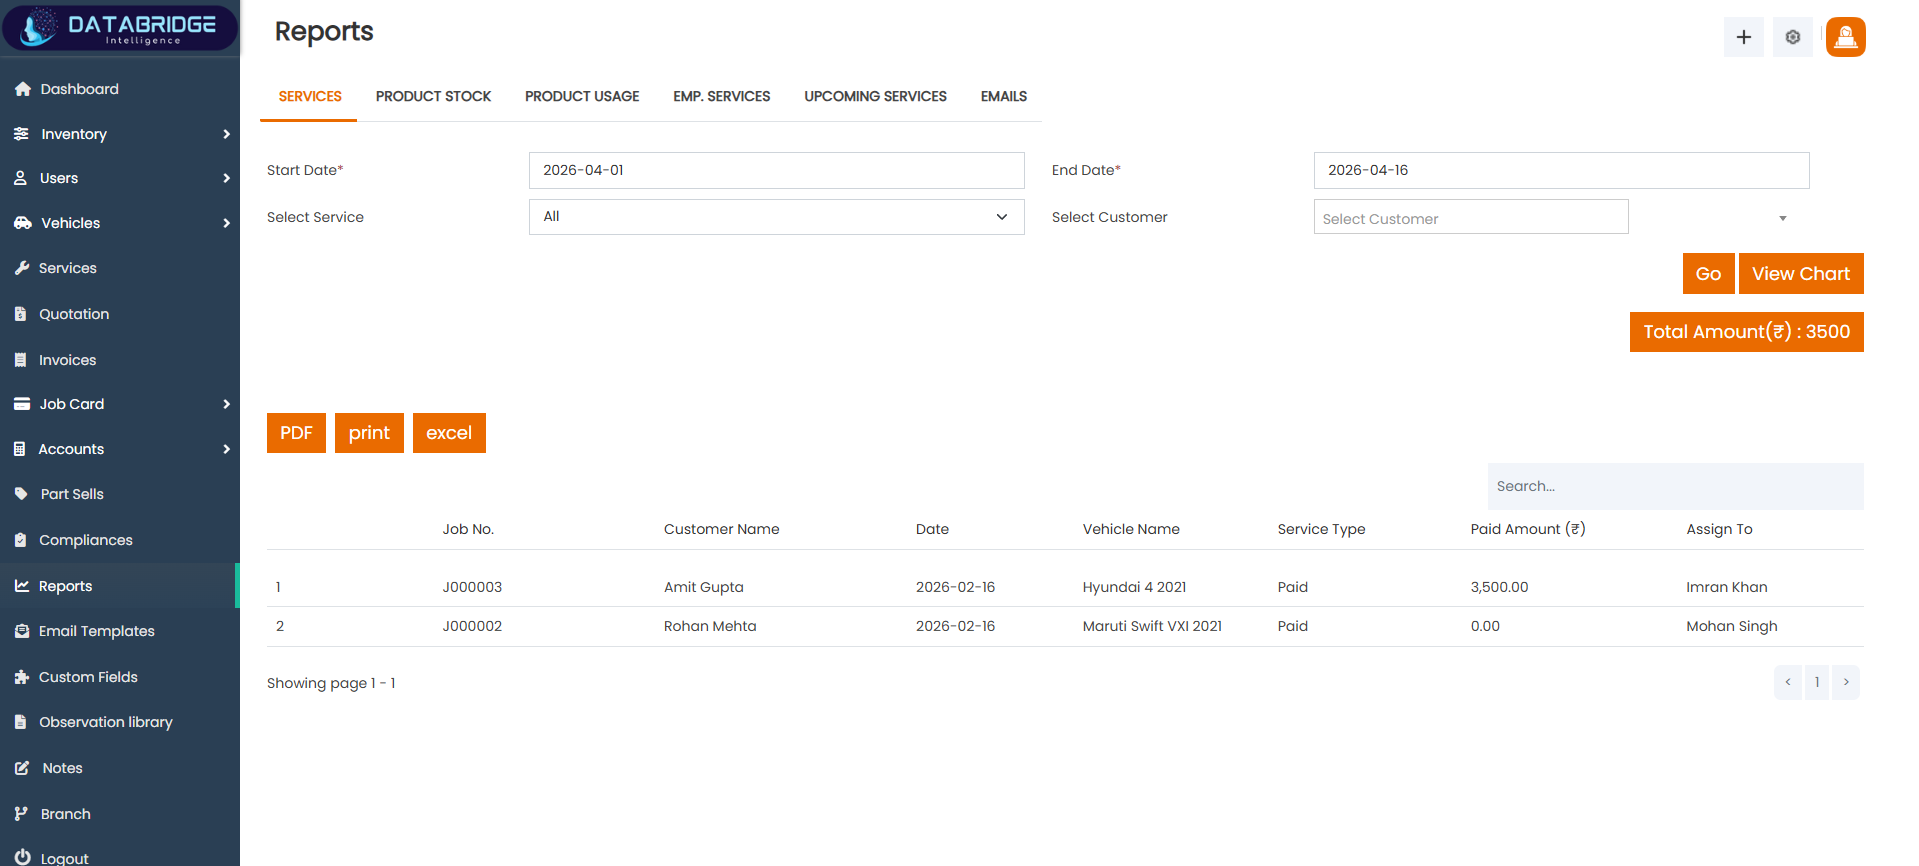Click the plus add icon in header
Viewport: 1919px width, 866px height.
coord(1743,37)
